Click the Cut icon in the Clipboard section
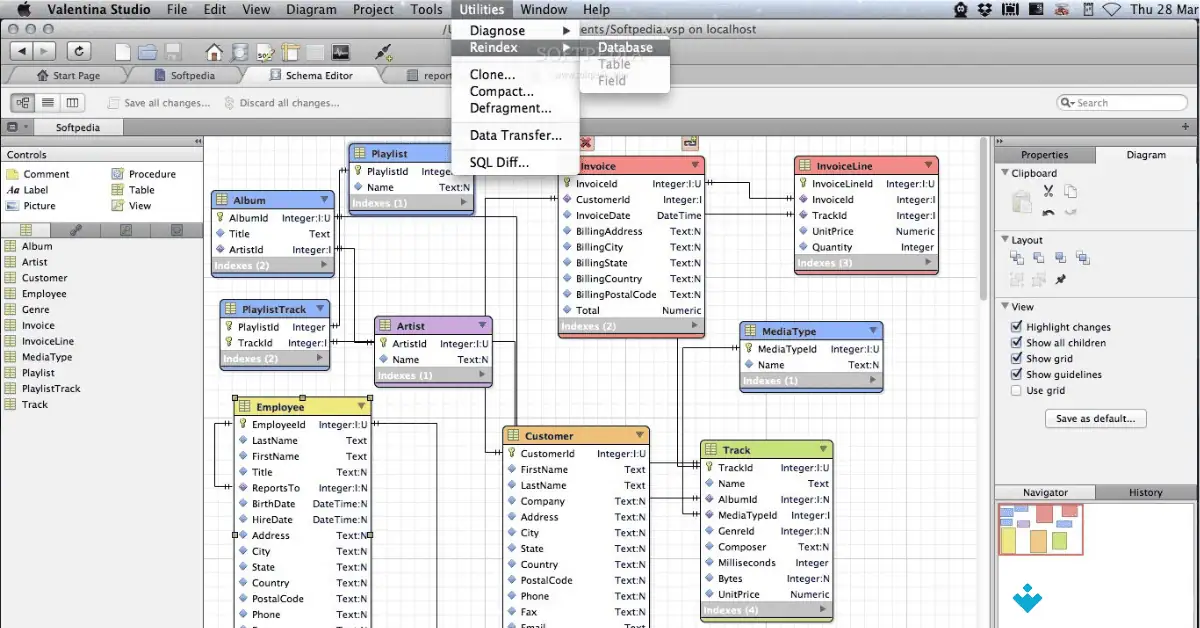1200x628 pixels. pyautogui.click(x=1047, y=192)
